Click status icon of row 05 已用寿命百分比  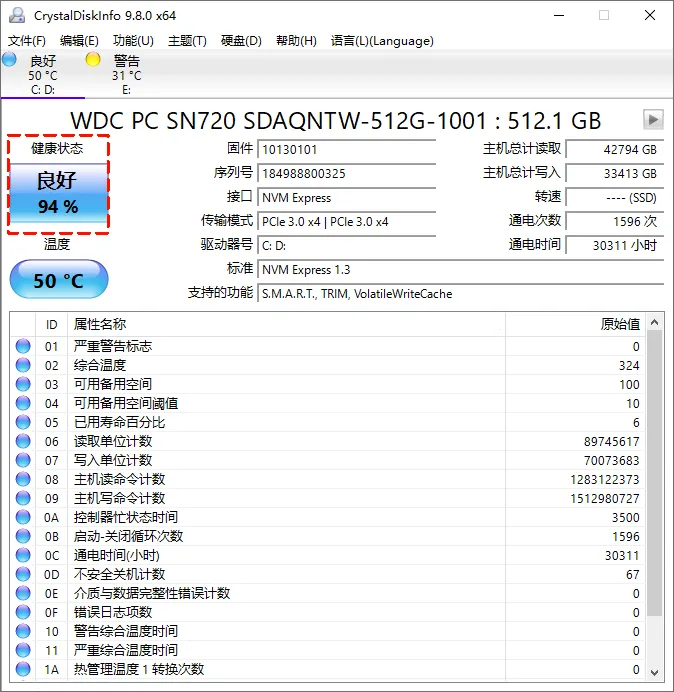click(x=23, y=422)
